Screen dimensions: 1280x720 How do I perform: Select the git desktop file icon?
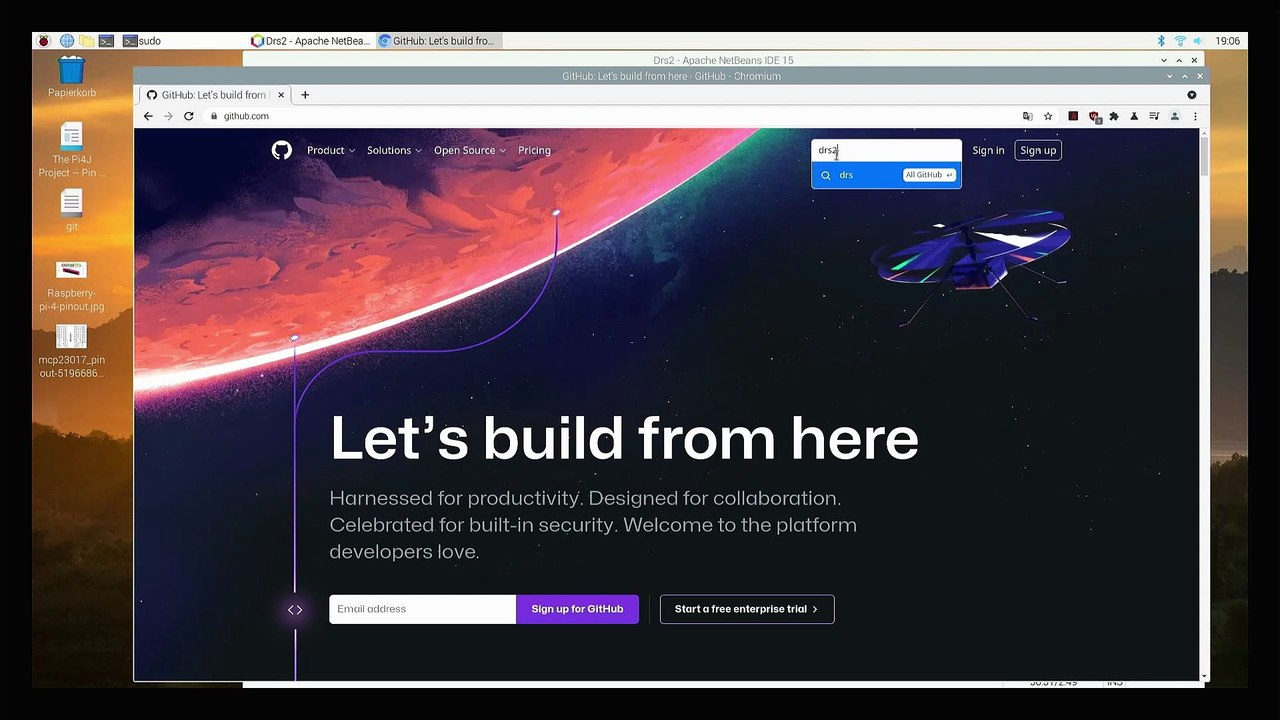point(72,210)
